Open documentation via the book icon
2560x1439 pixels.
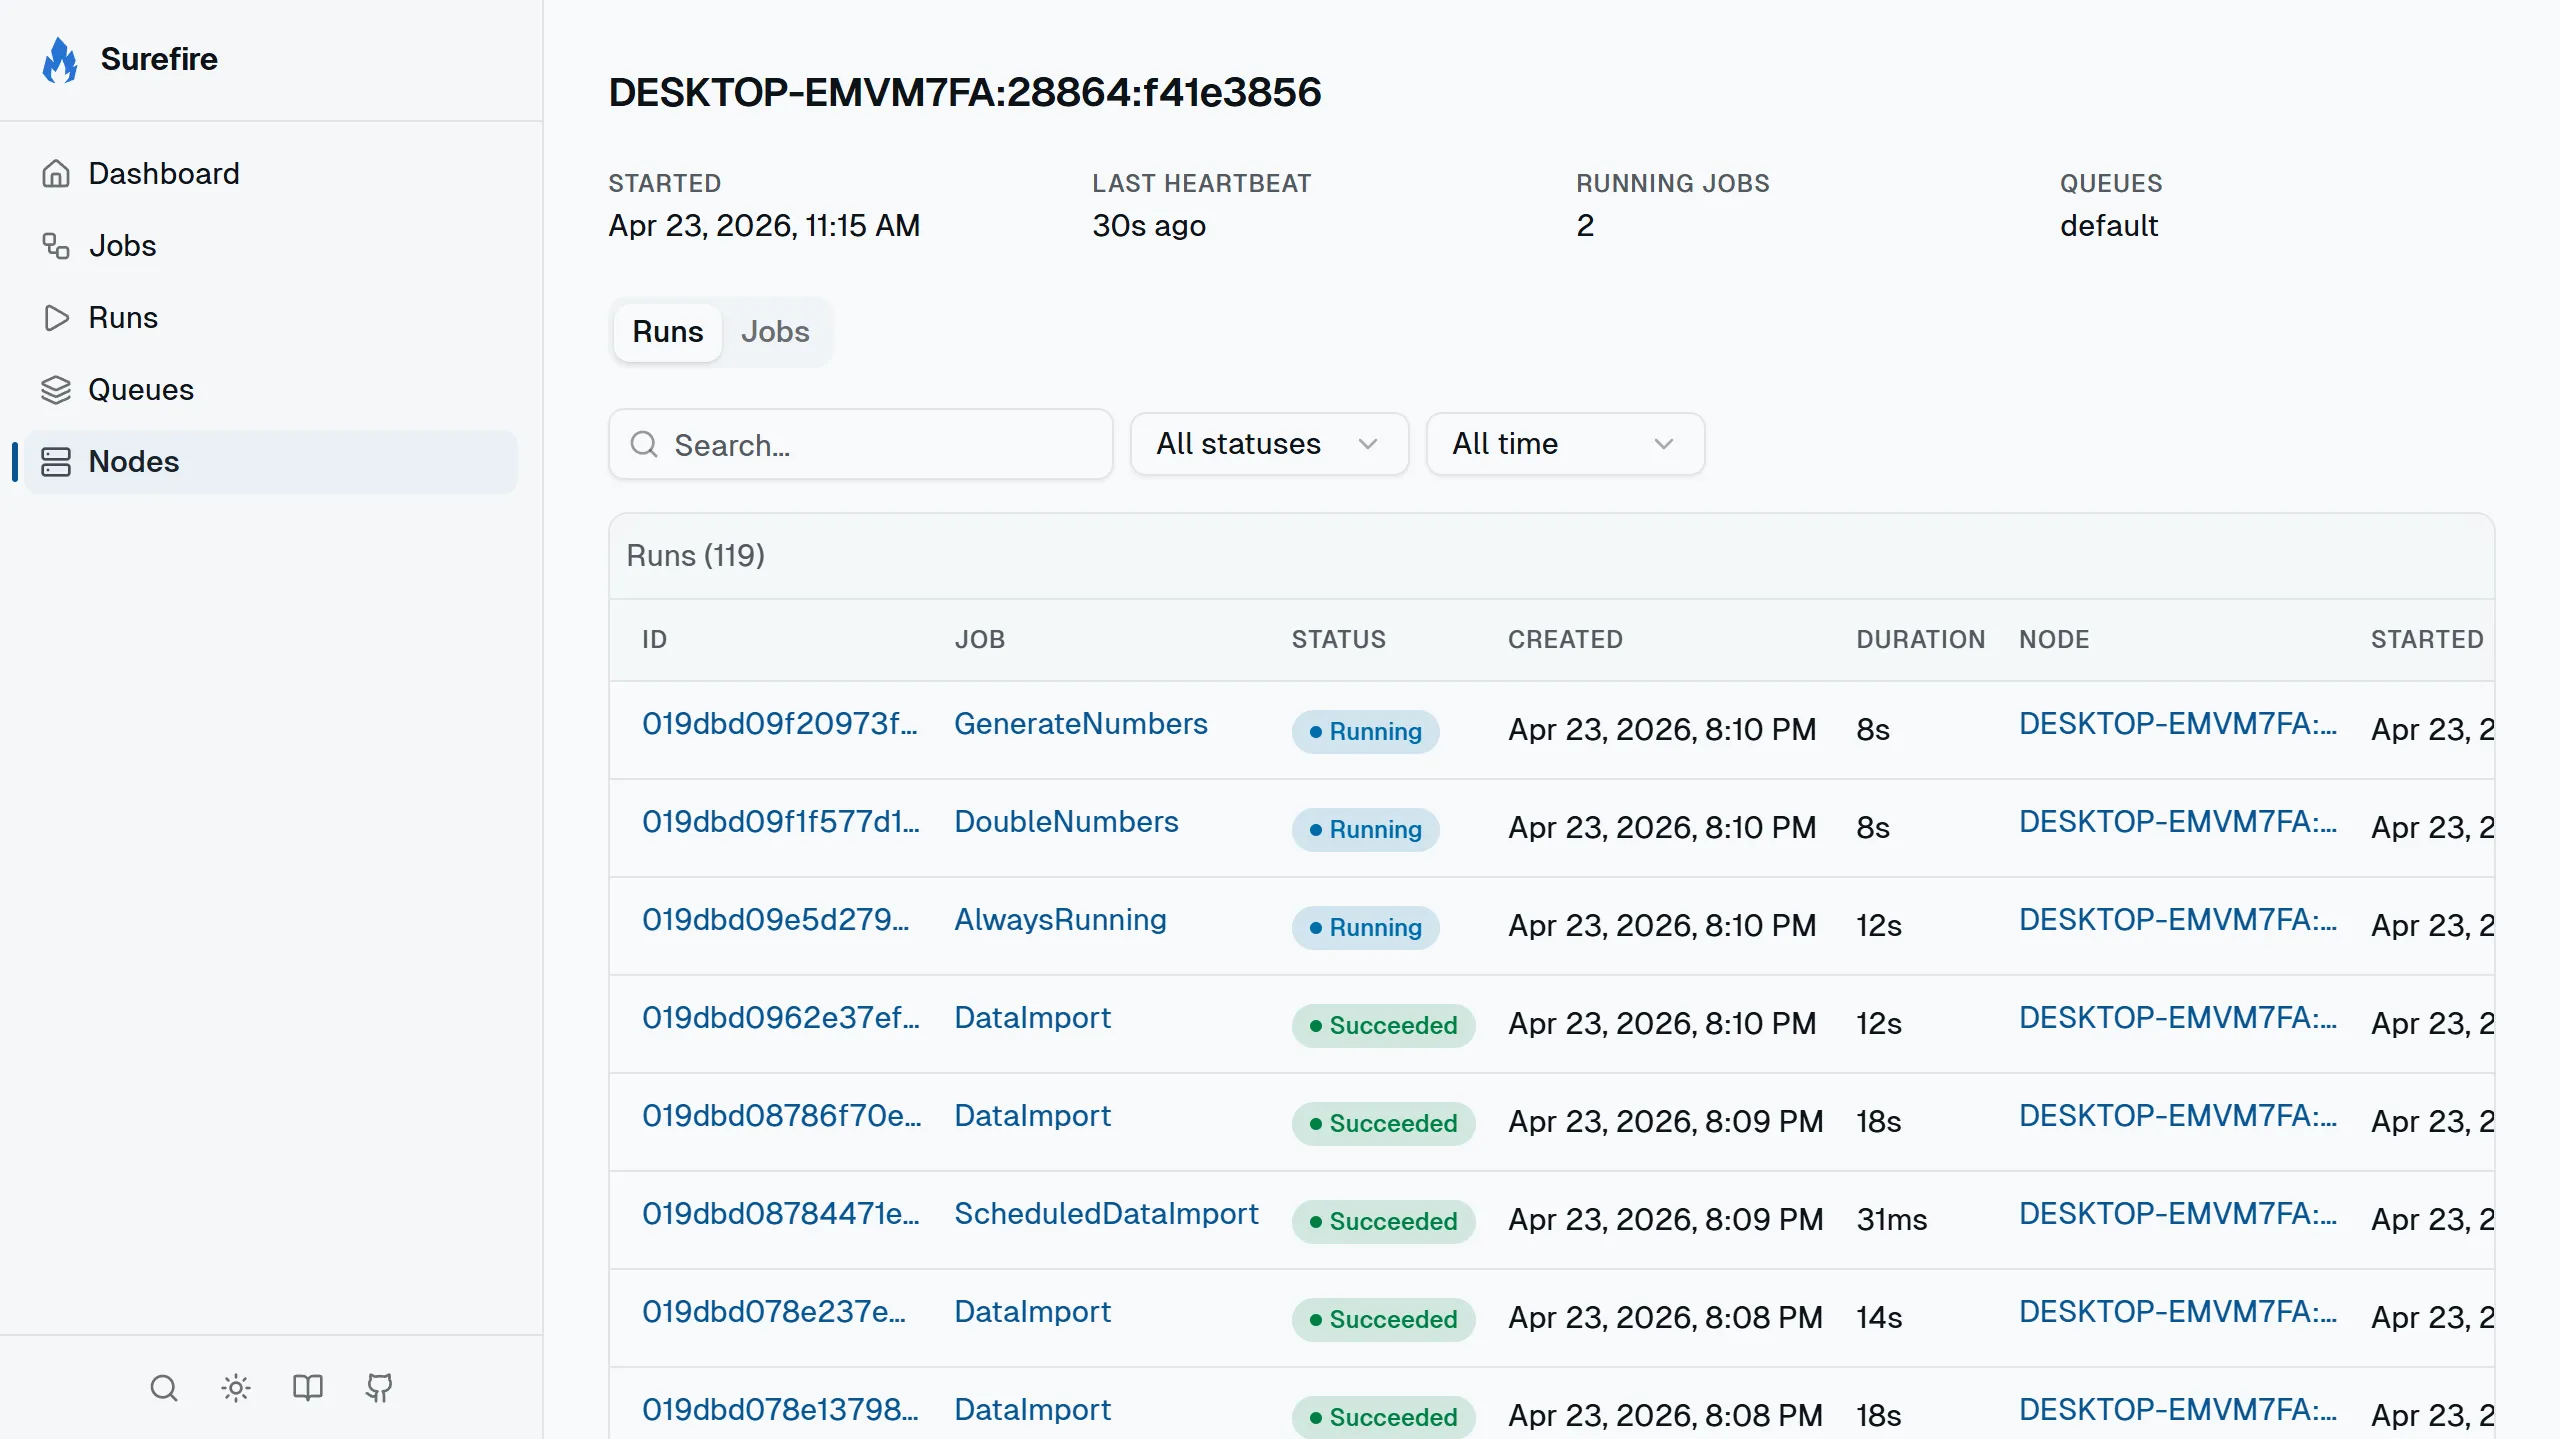[308, 1388]
